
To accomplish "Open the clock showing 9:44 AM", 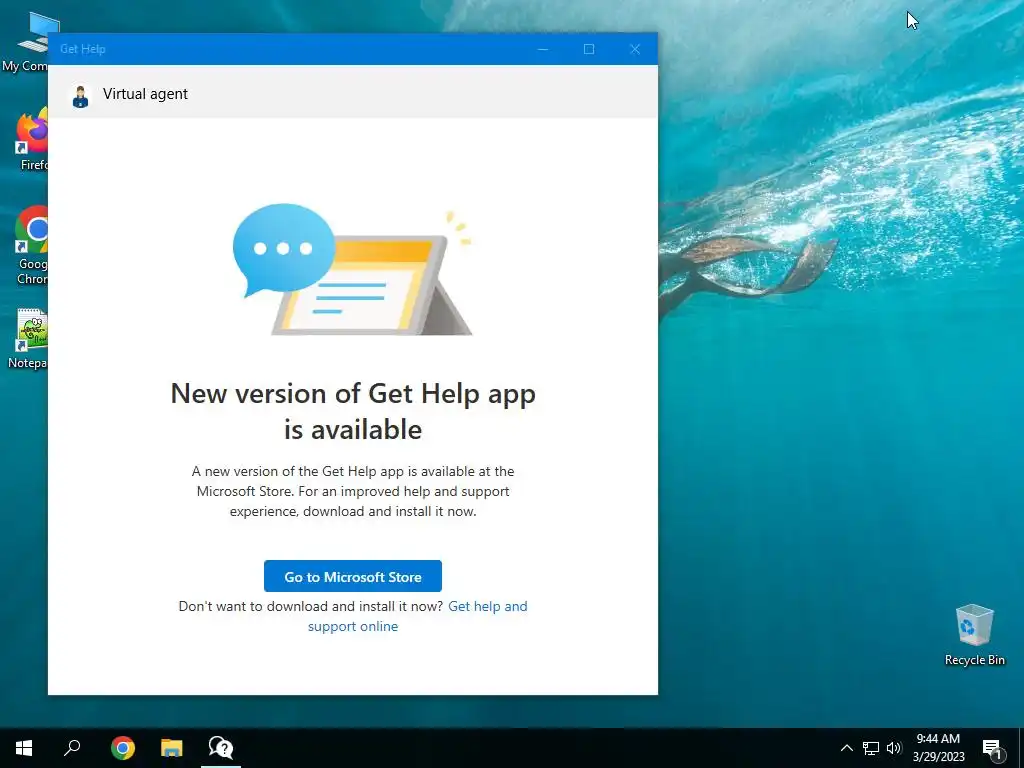I will 938,748.
